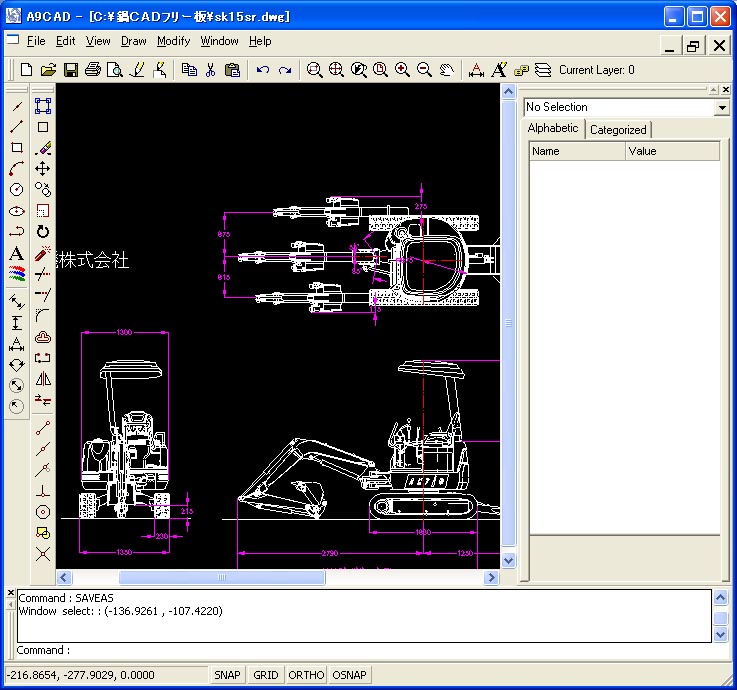Choose the Rotate tool
The image size is (737, 690).
pos(43,232)
